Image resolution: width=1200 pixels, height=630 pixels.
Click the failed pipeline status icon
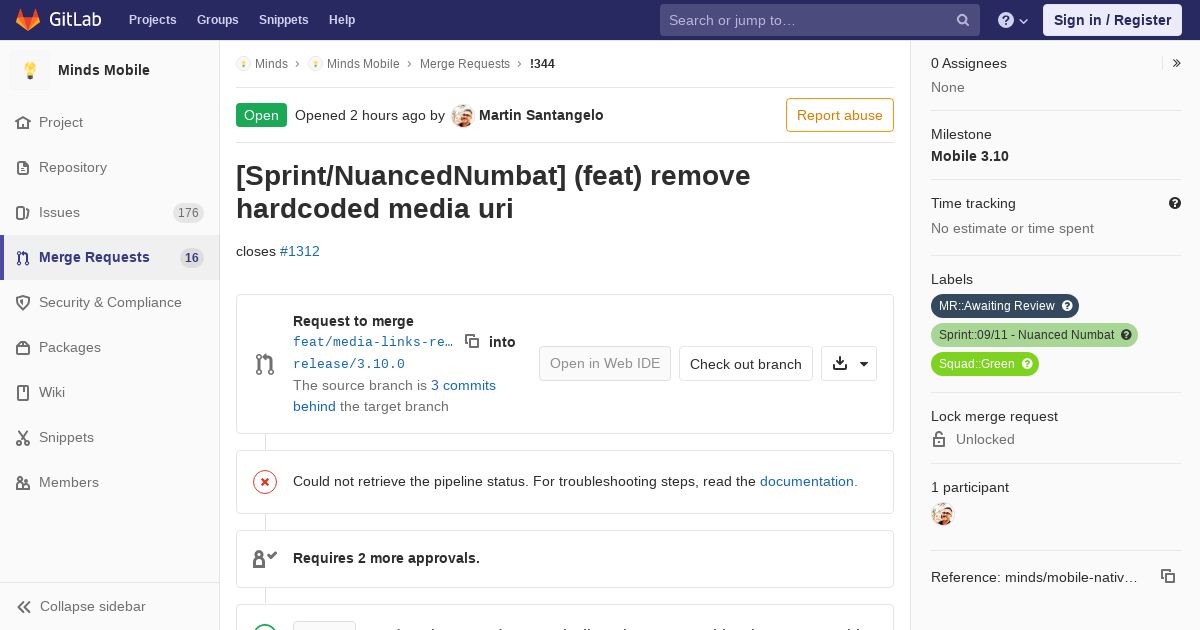point(265,482)
